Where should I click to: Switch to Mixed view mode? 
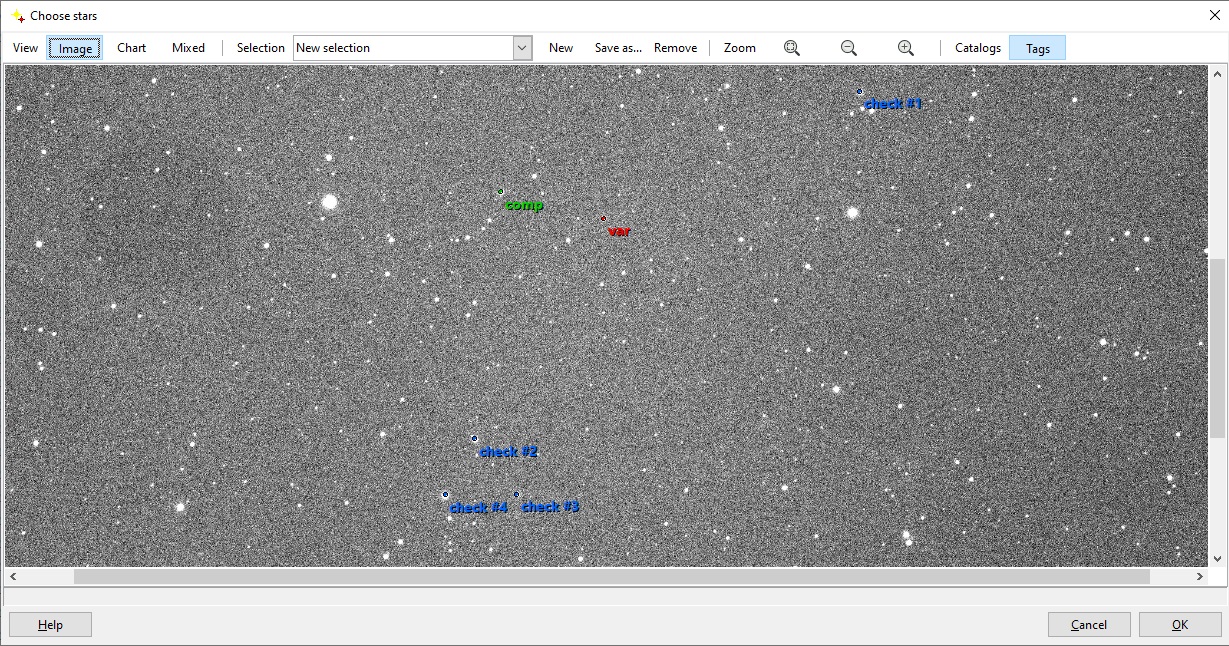(x=188, y=48)
